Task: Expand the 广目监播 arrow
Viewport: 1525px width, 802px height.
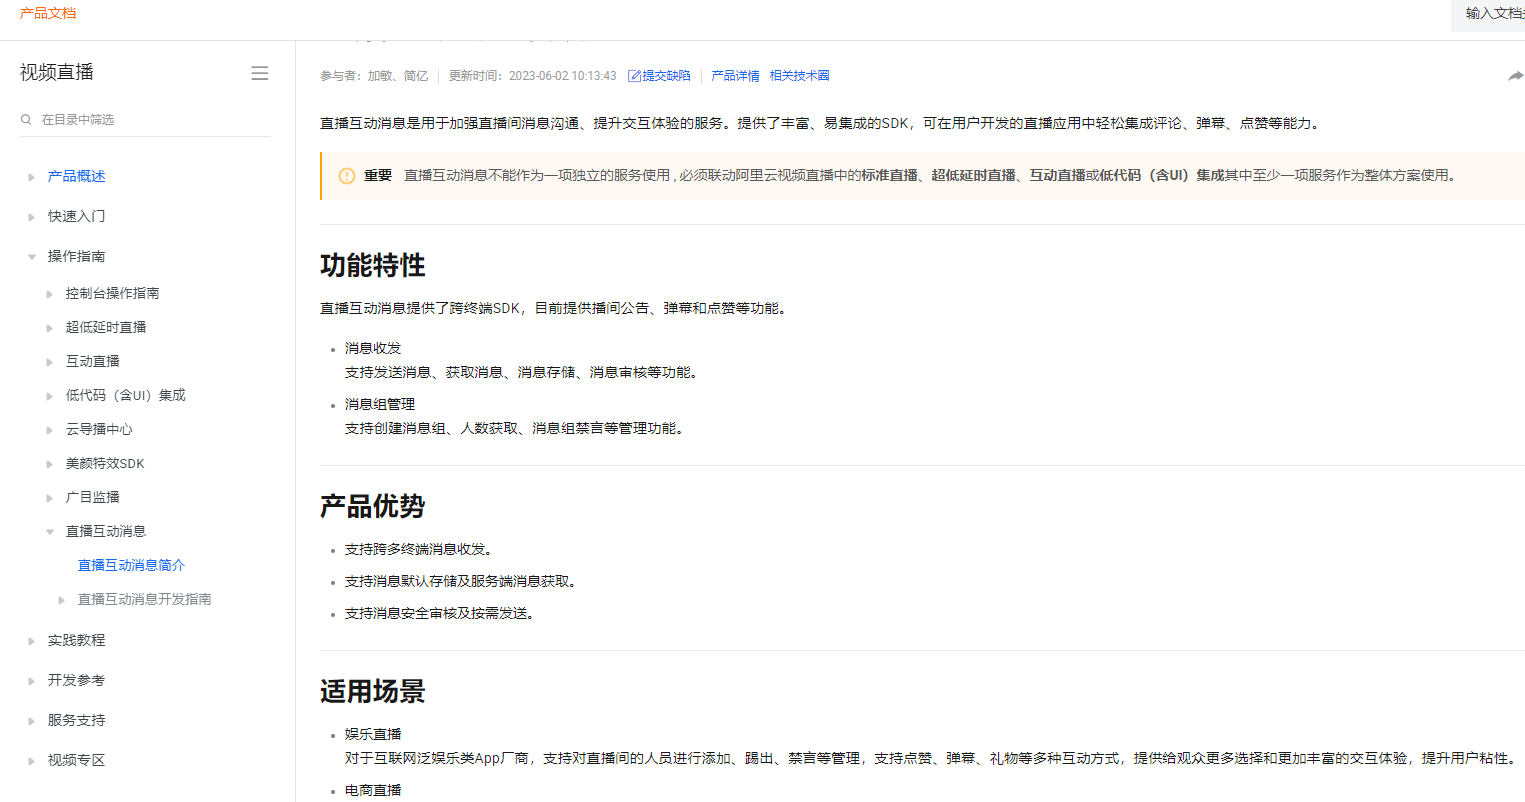Action: [49, 498]
